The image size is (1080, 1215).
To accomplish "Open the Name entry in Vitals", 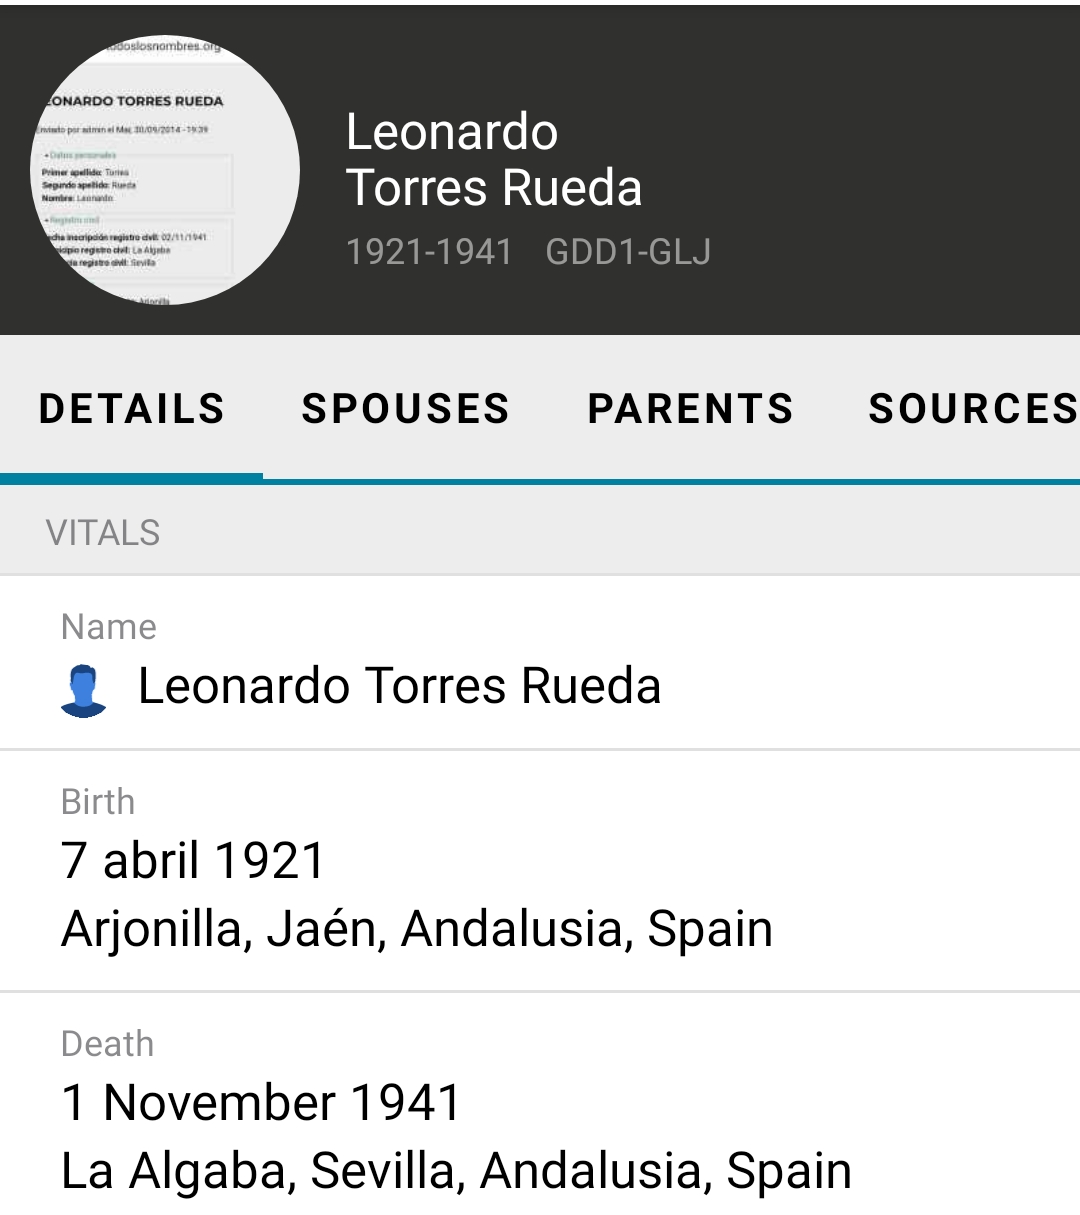I will [x=400, y=687].
